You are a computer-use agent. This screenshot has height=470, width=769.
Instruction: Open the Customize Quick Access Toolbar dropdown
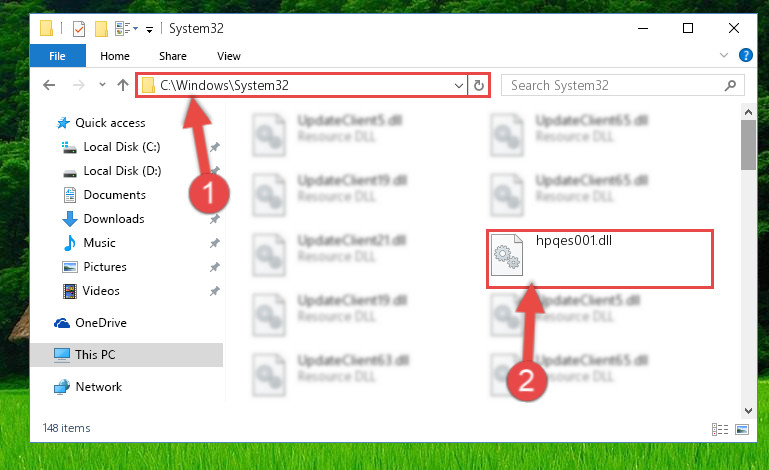(149, 30)
